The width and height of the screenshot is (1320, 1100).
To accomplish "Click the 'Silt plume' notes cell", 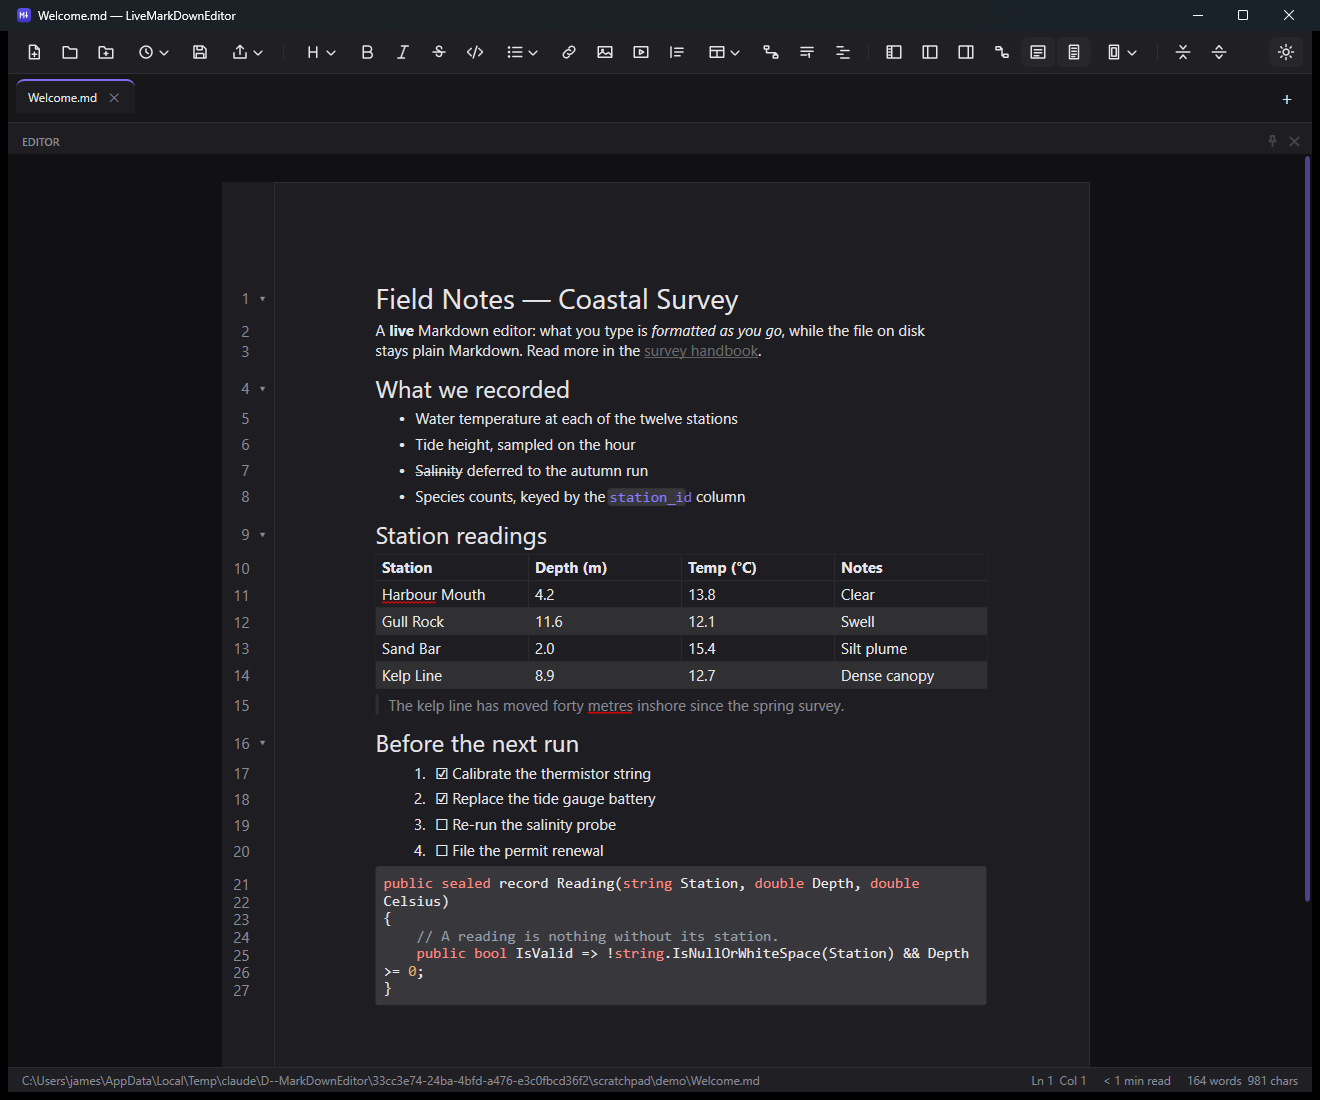I will [x=910, y=648].
